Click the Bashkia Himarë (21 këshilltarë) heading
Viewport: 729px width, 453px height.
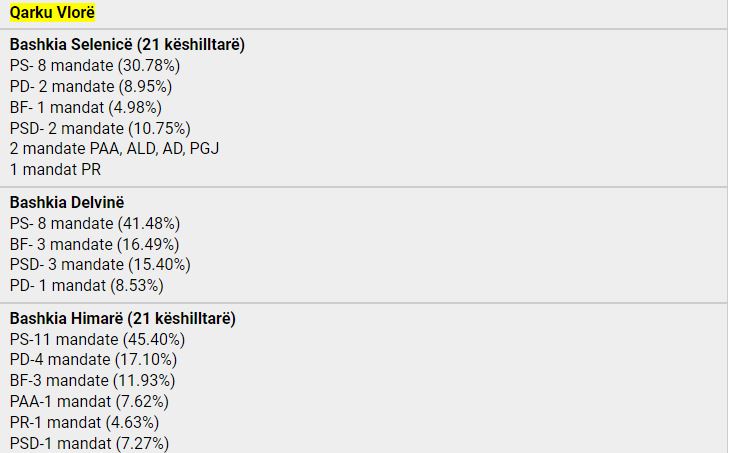click(x=122, y=318)
